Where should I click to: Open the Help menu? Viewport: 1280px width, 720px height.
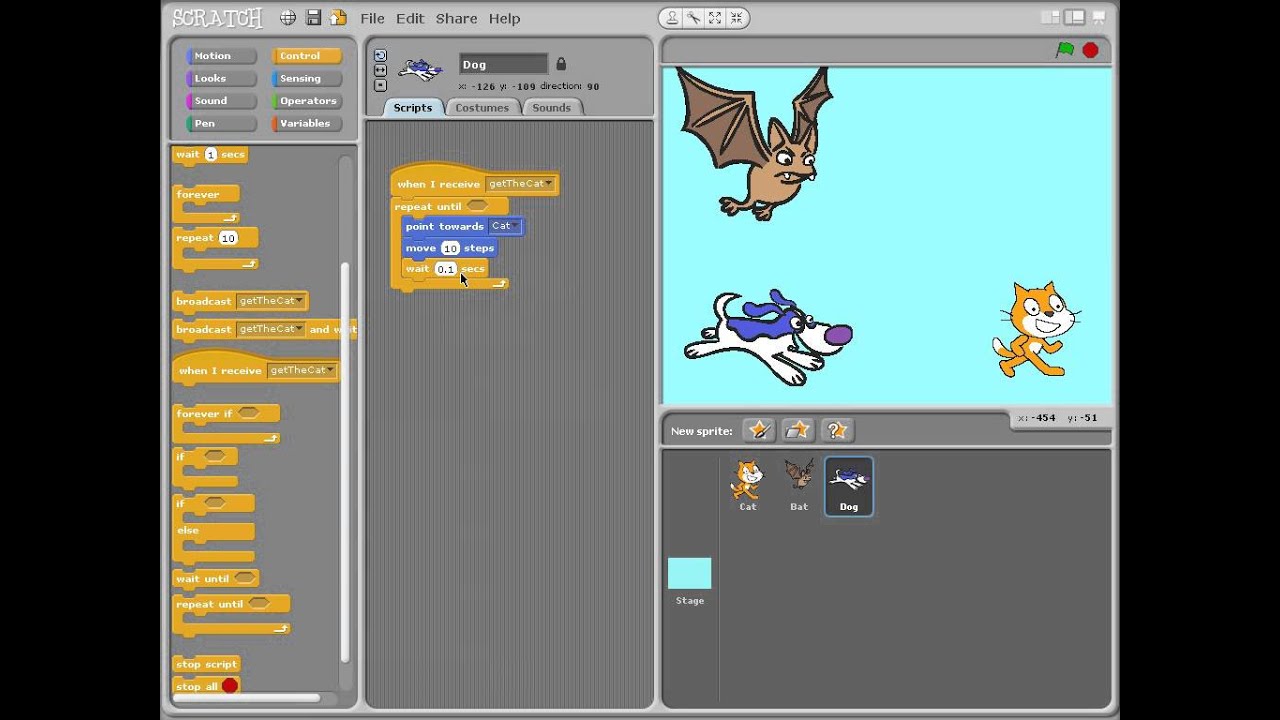point(504,18)
